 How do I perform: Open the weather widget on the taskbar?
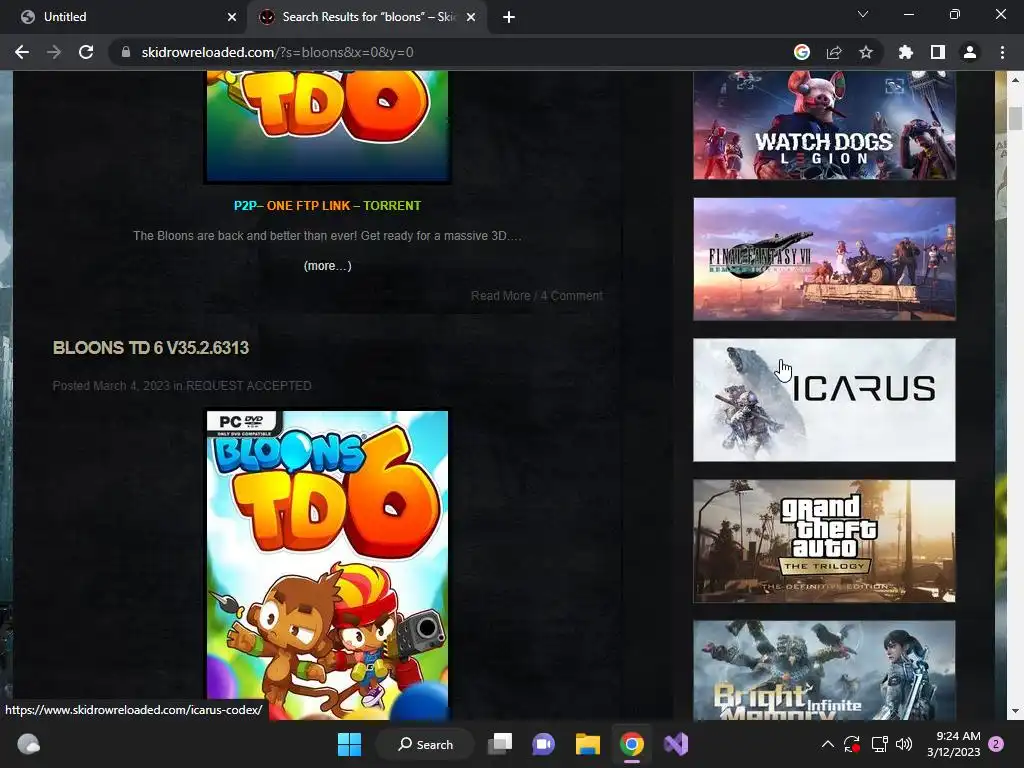coord(28,744)
